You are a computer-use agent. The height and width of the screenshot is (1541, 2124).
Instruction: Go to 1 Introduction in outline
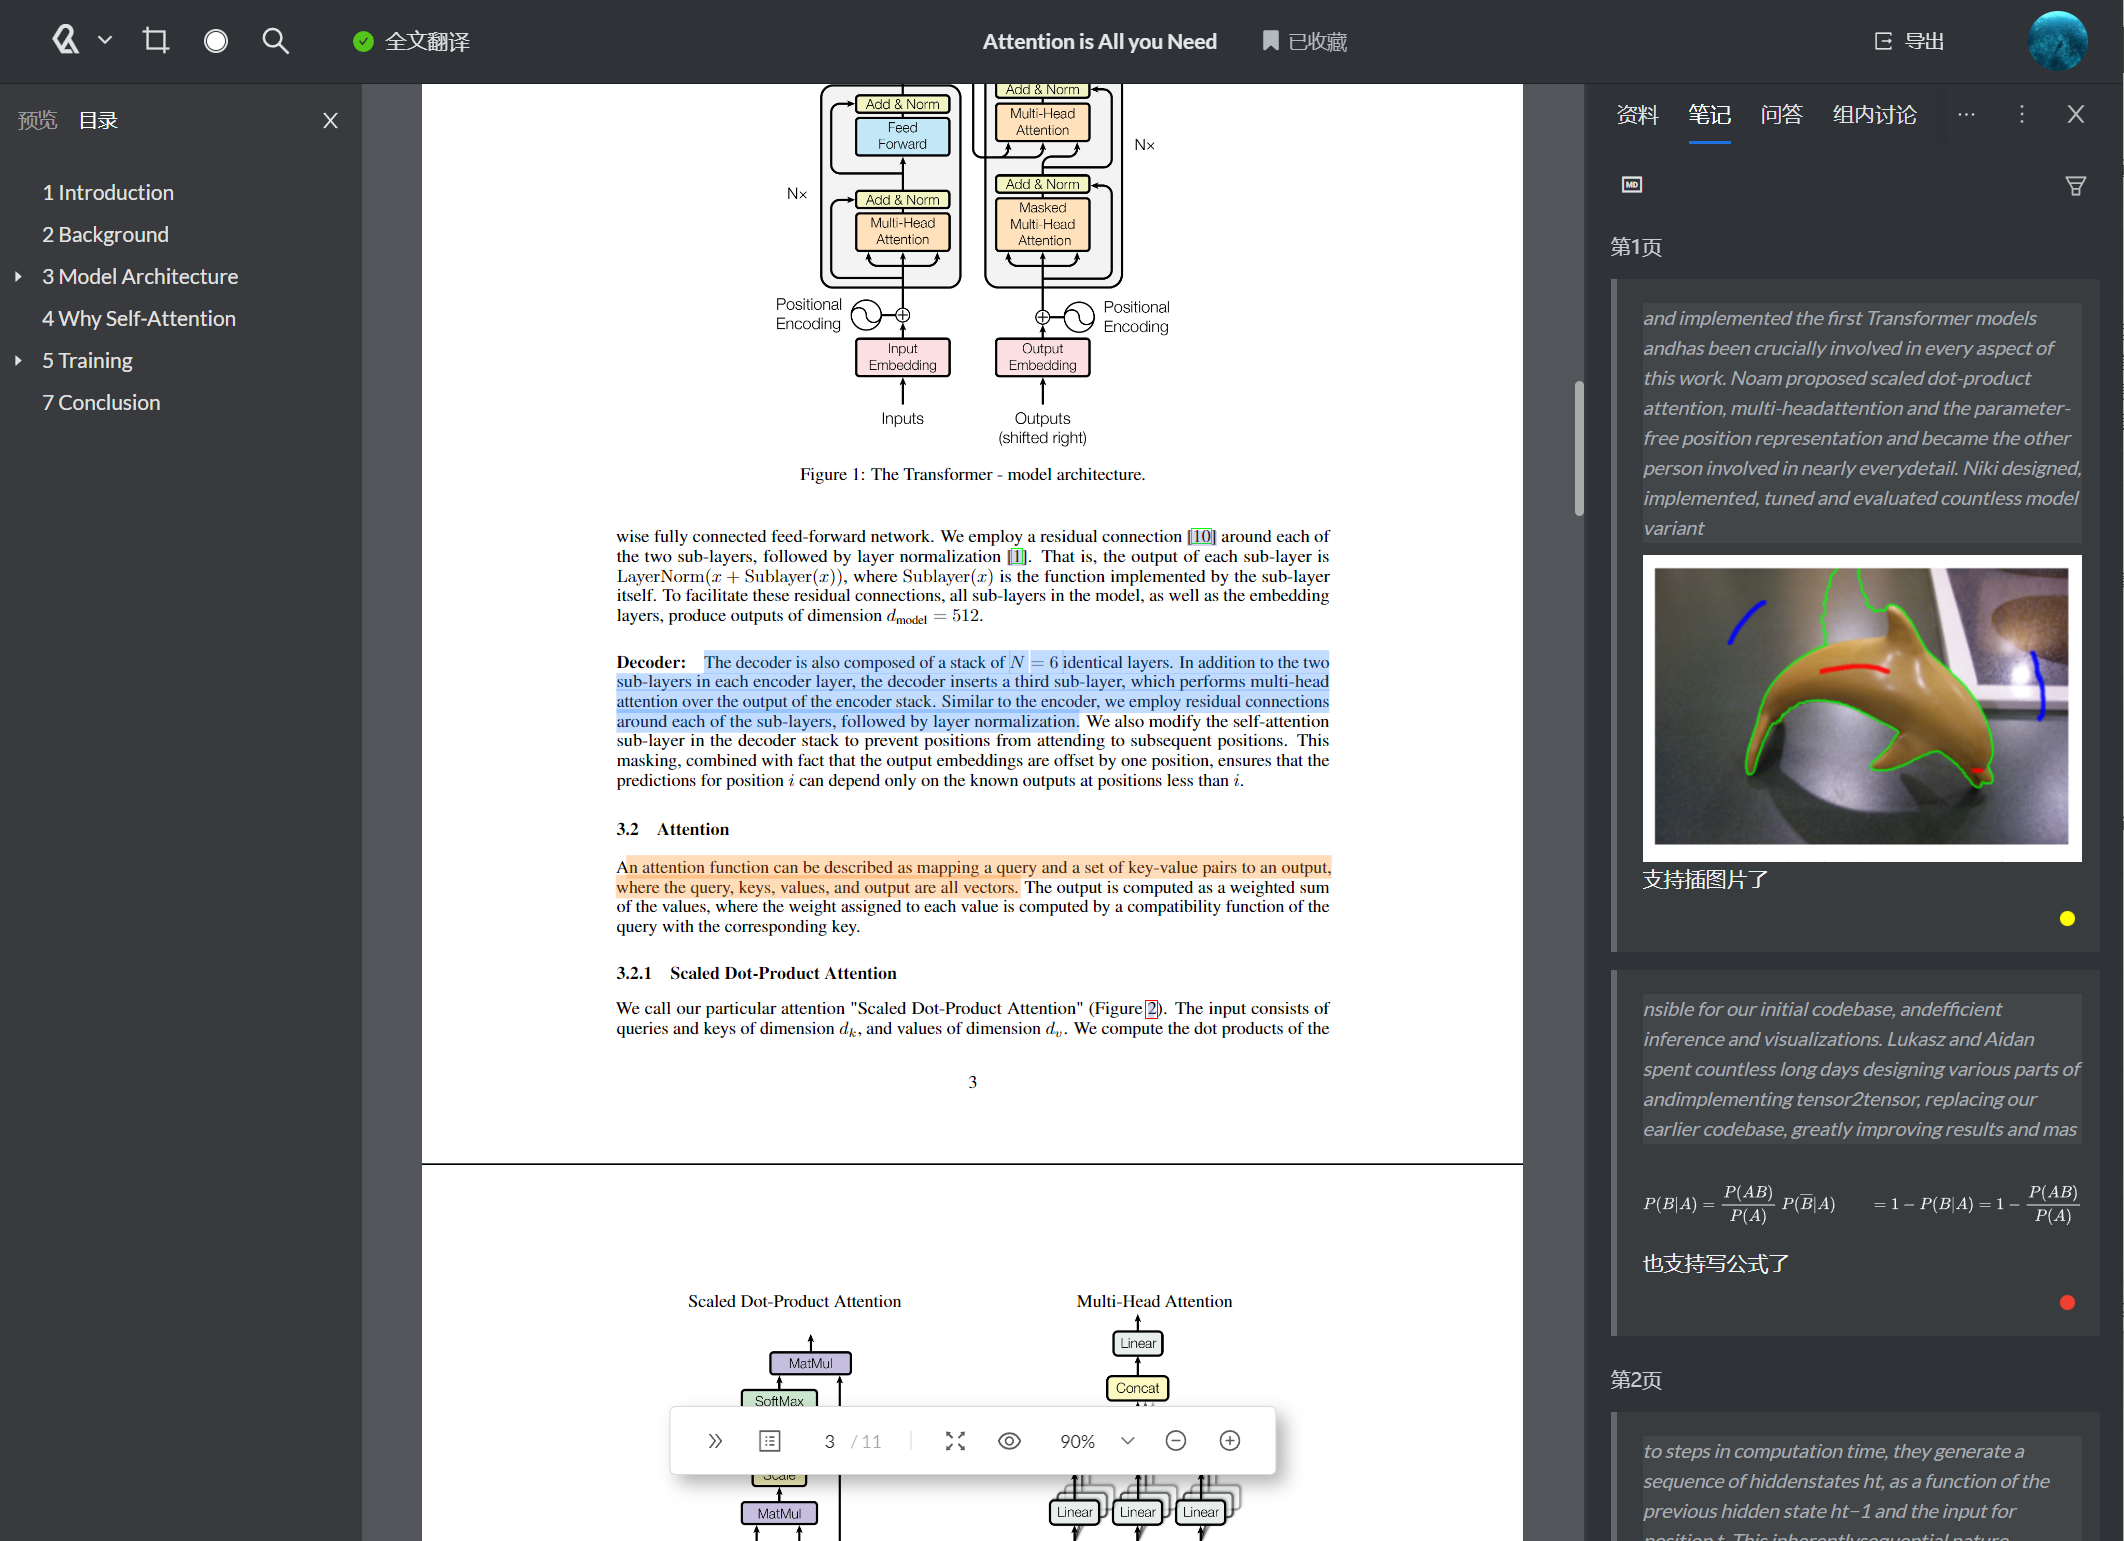(x=108, y=192)
